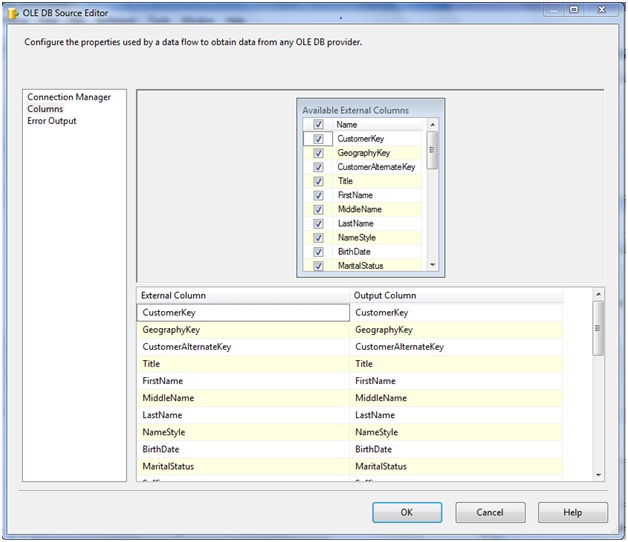Click the OLE DB Source Editor title icon

pyautogui.click(x=12, y=10)
